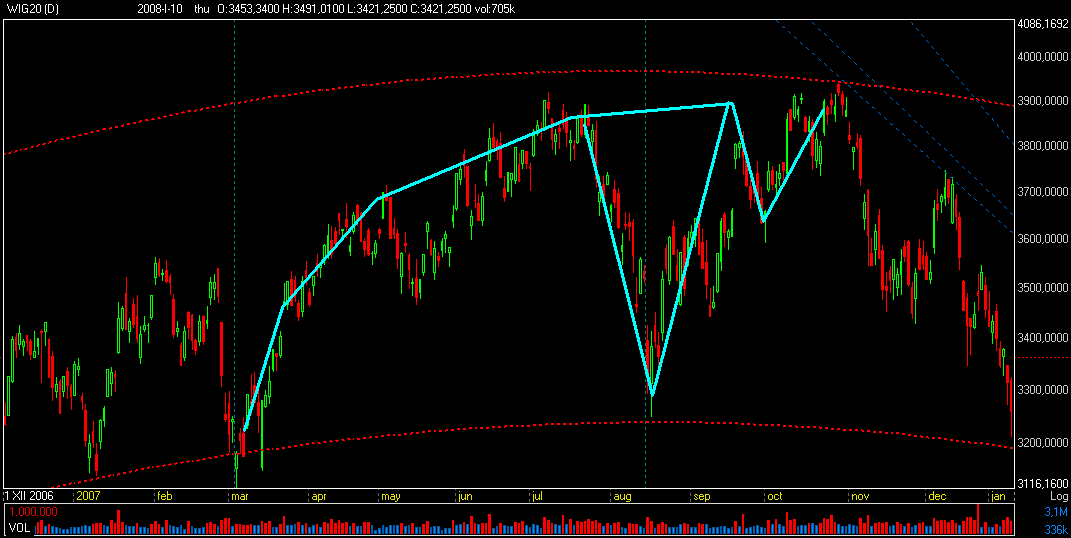Click the vol:705k header value
The width and height of the screenshot is (1071, 538).
click(x=497, y=10)
